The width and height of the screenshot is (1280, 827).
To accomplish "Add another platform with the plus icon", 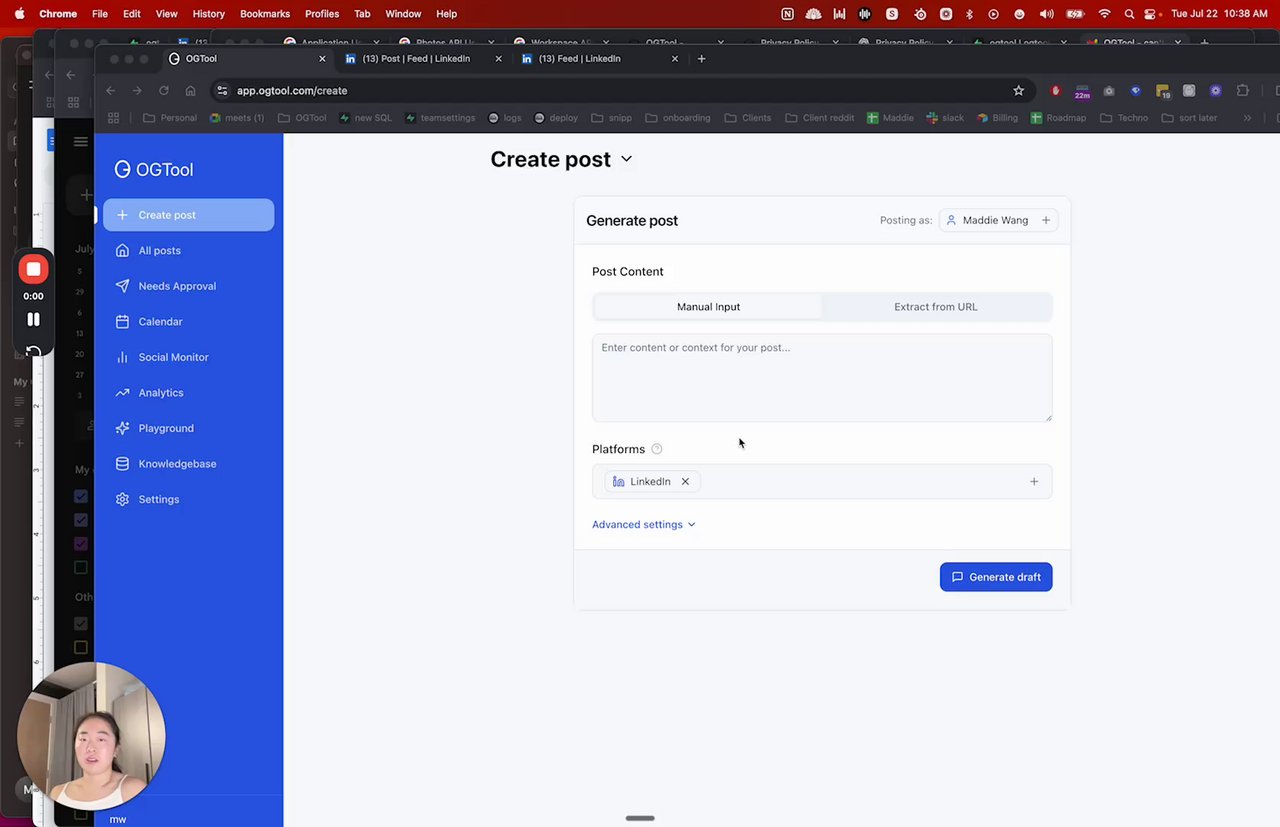I will coord(1034,482).
